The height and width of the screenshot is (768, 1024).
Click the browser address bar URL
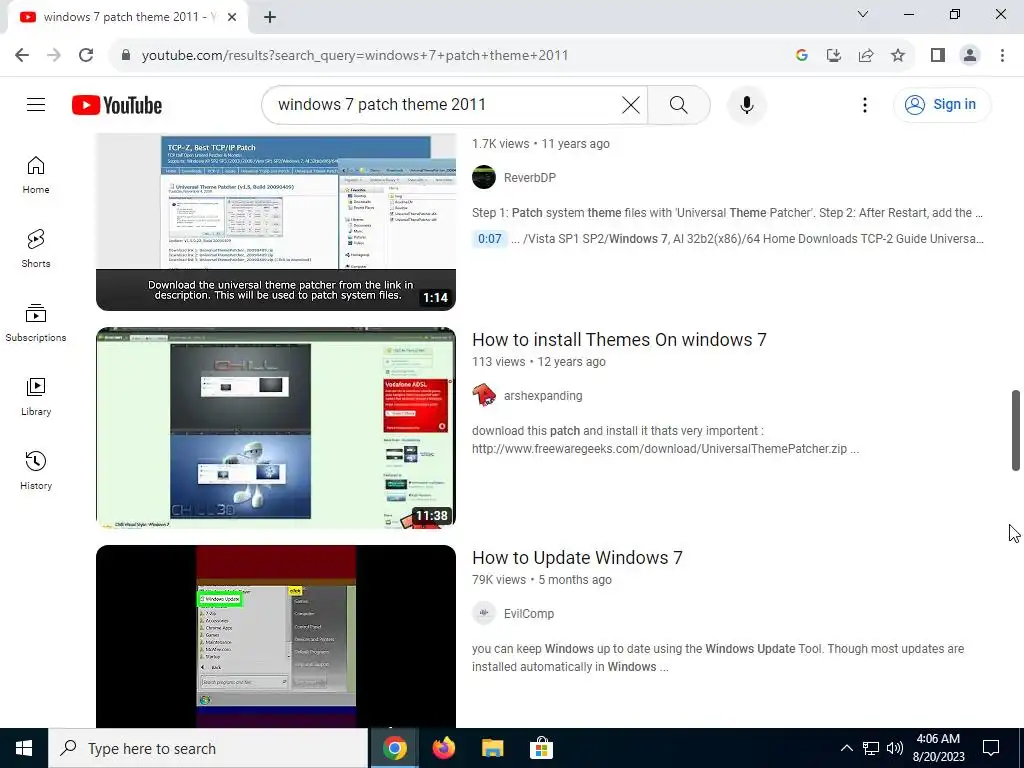pos(355,56)
